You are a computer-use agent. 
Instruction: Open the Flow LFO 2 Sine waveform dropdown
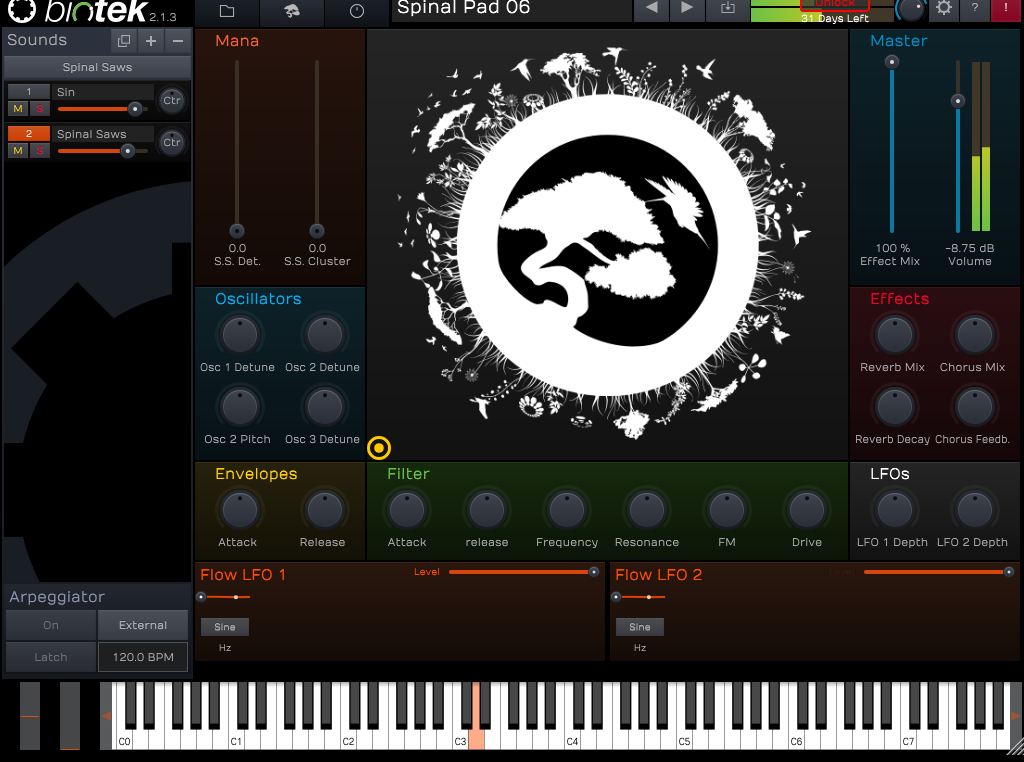pyautogui.click(x=640, y=627)
